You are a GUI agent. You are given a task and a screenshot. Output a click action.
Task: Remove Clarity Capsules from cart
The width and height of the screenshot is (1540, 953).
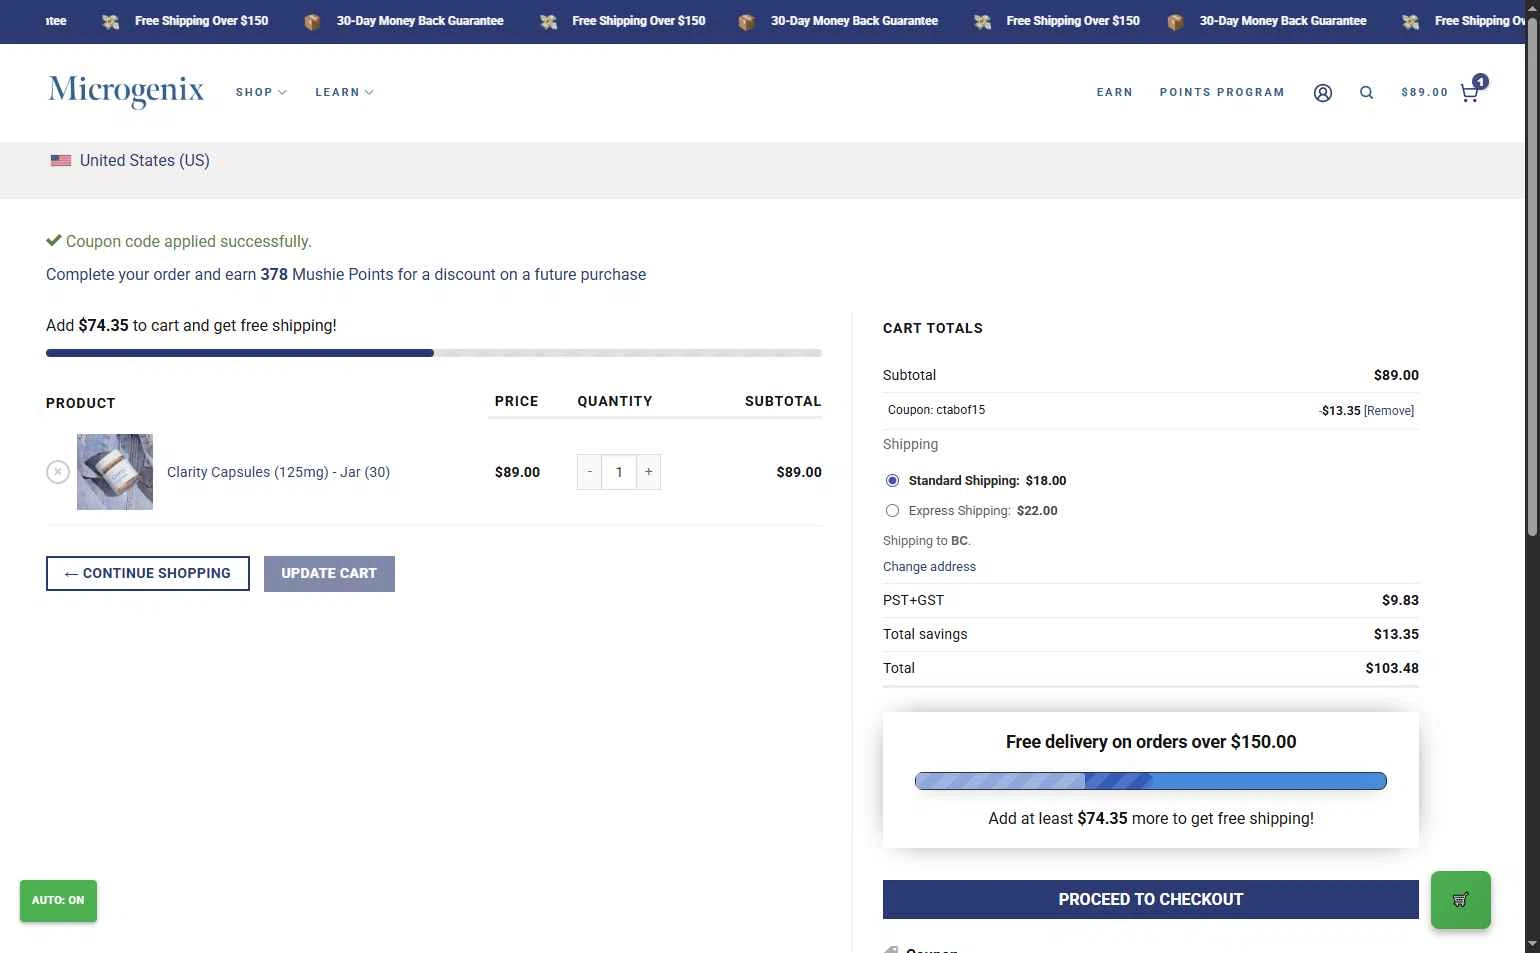(58, 472)
